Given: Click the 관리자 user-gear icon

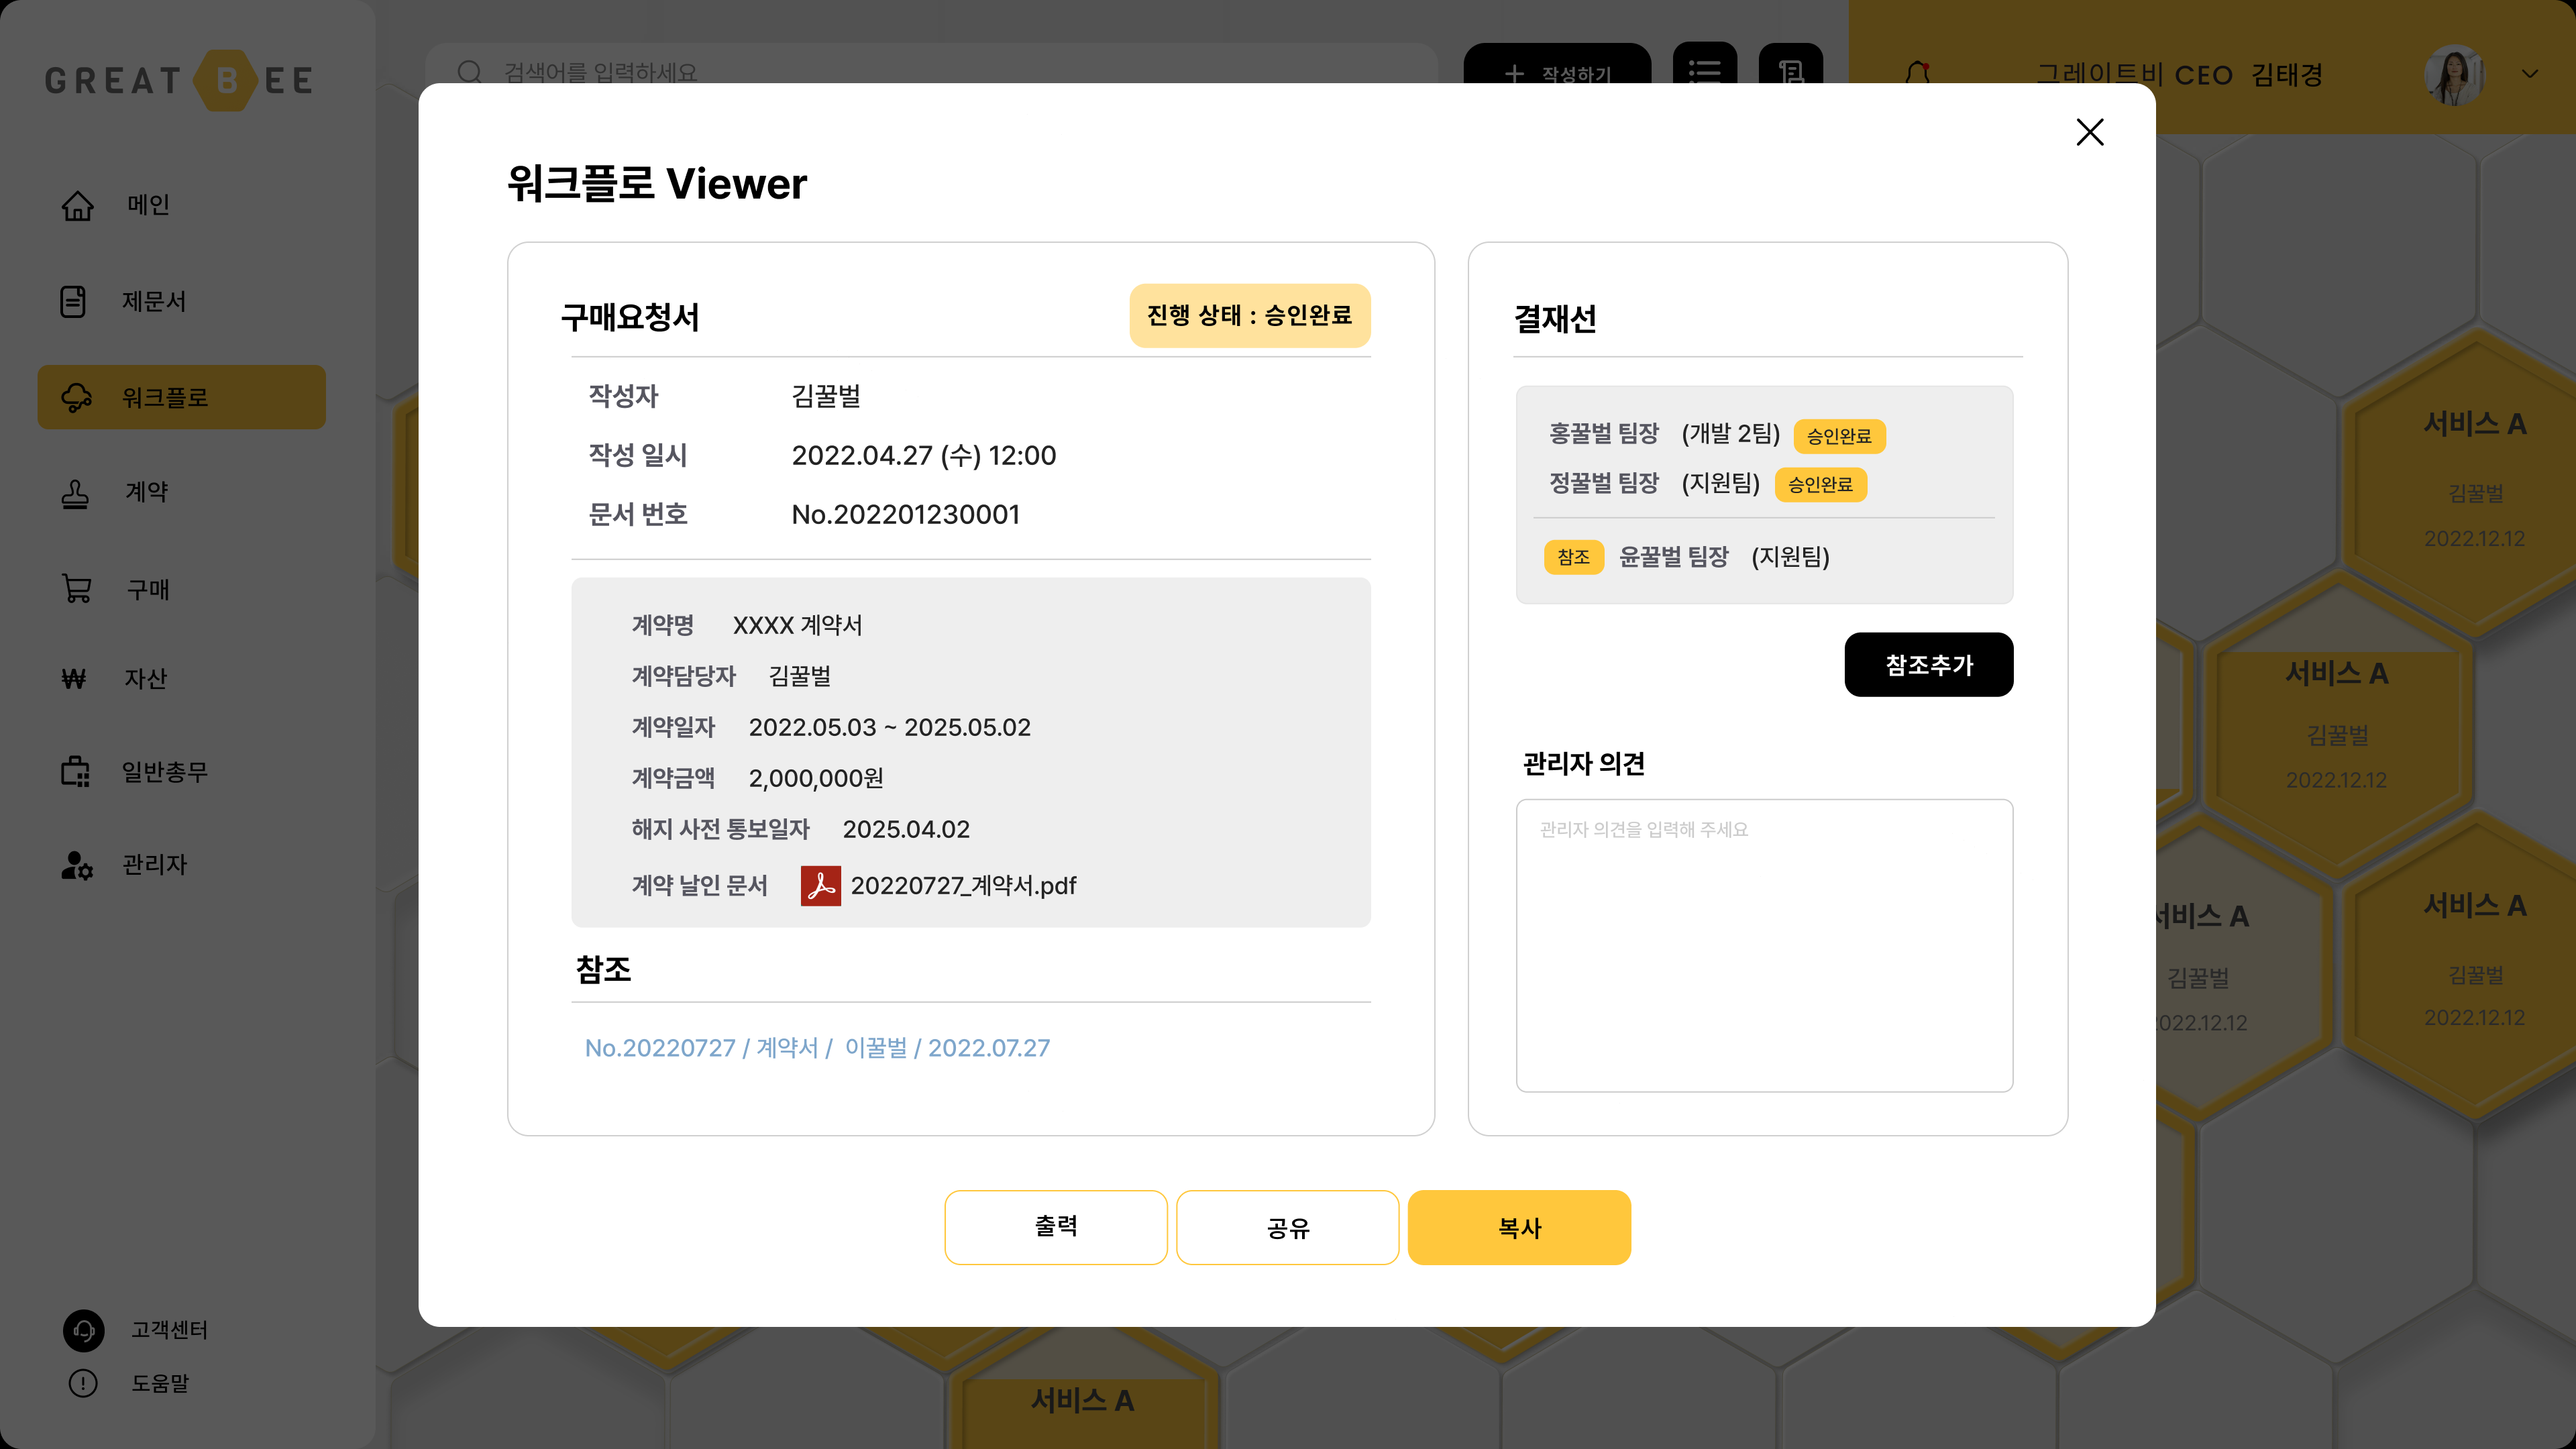Looking at the screenshot, I should 77,865.
